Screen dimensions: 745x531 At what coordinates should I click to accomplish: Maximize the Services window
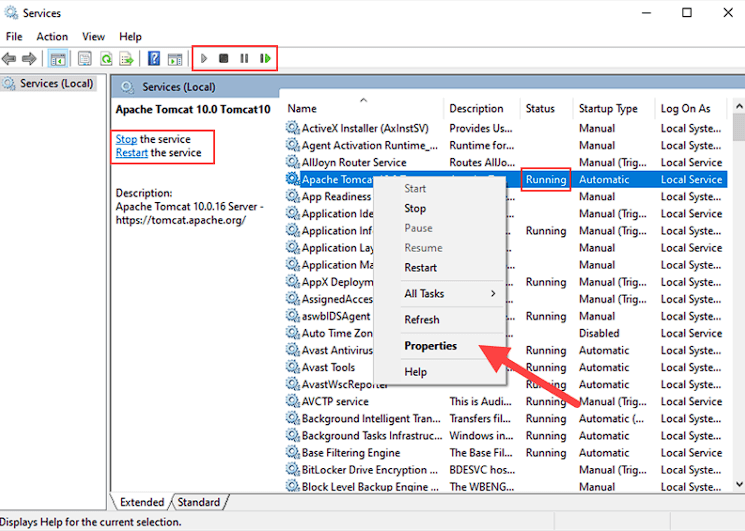pos(687,13)
